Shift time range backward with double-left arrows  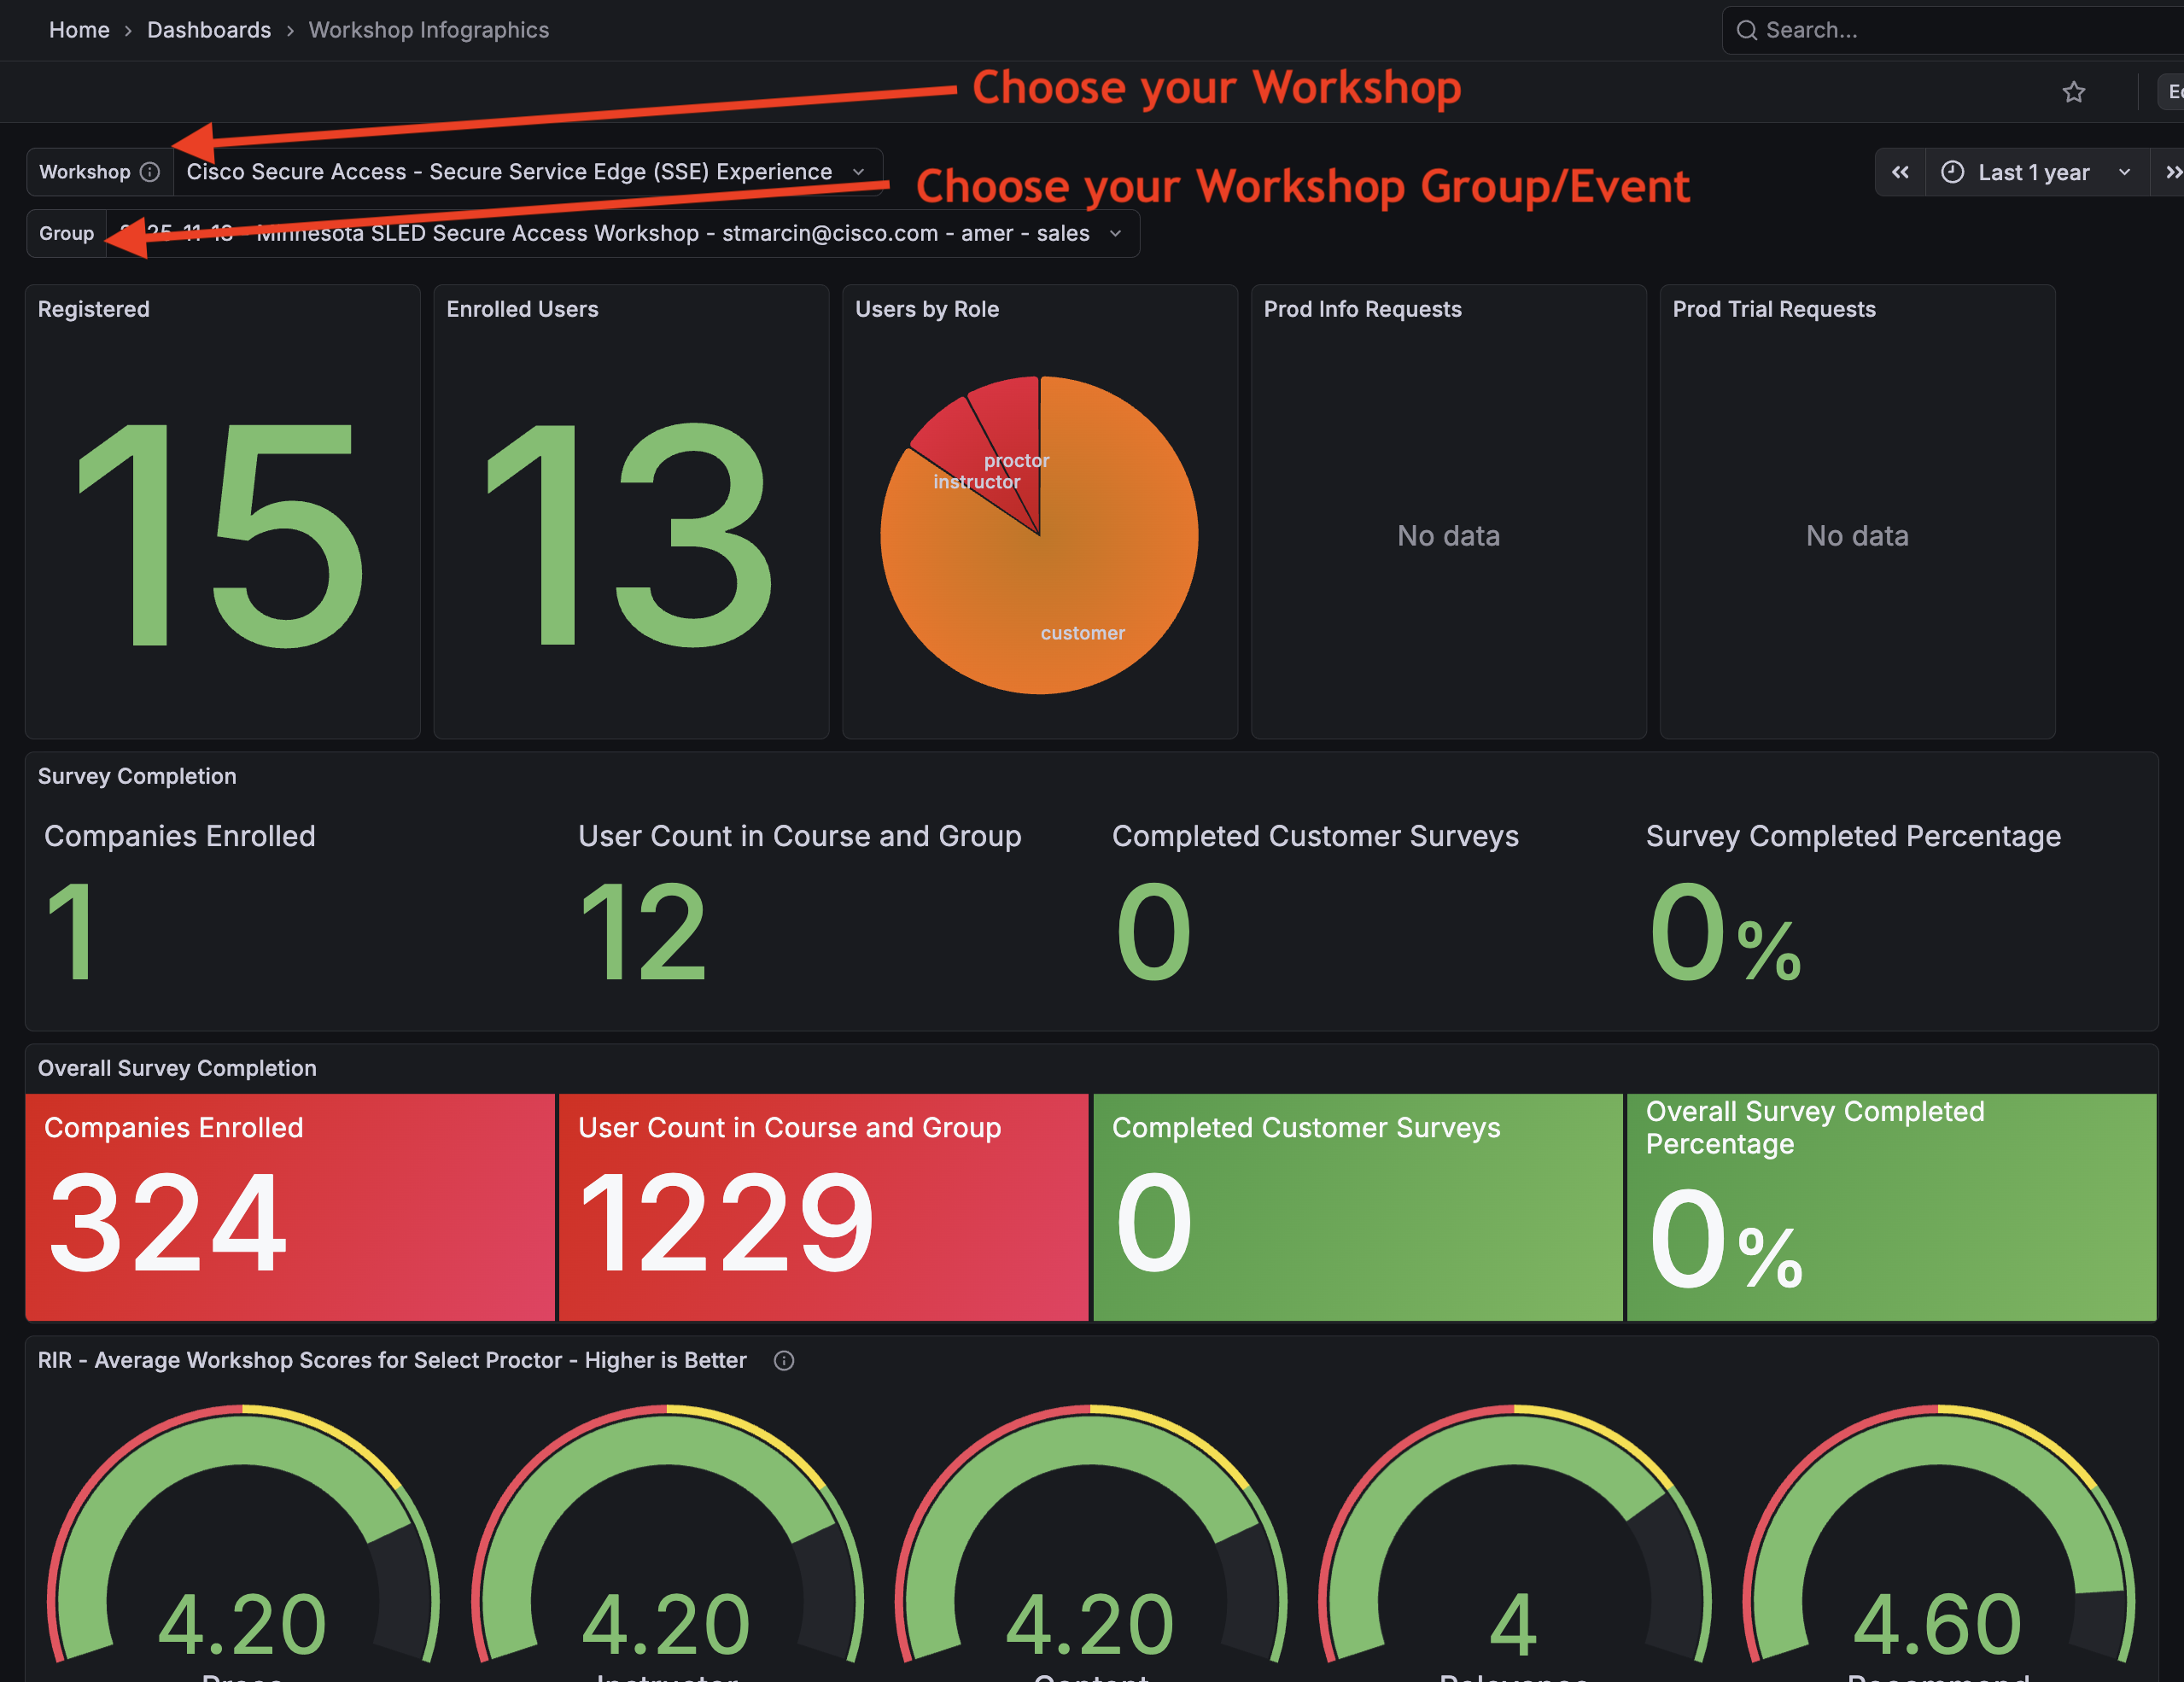1899,172
